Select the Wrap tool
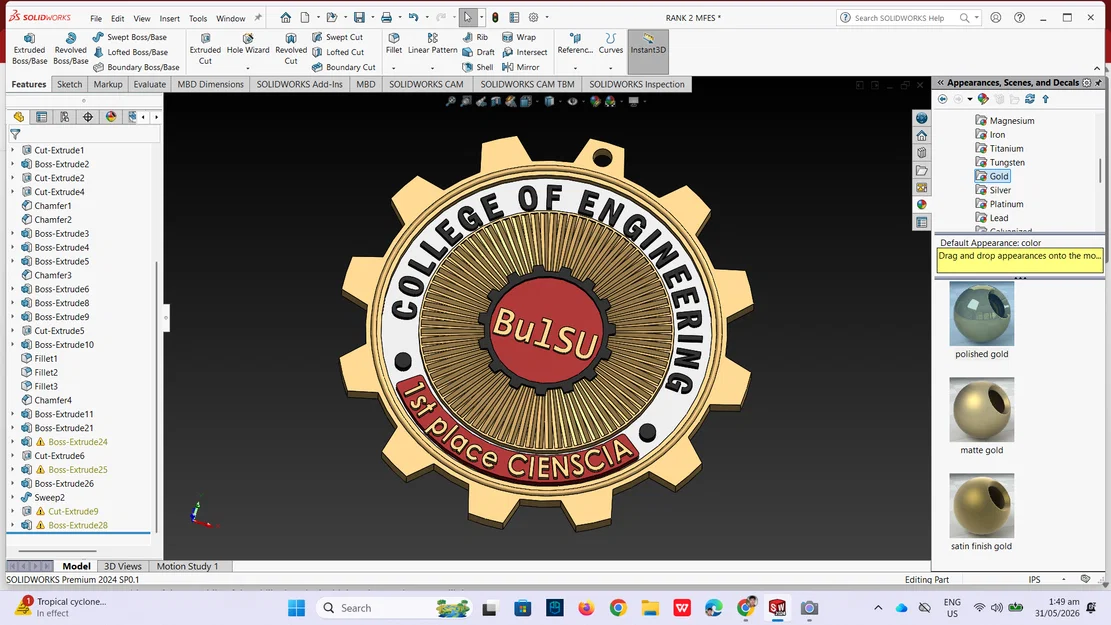 (519, 37)
